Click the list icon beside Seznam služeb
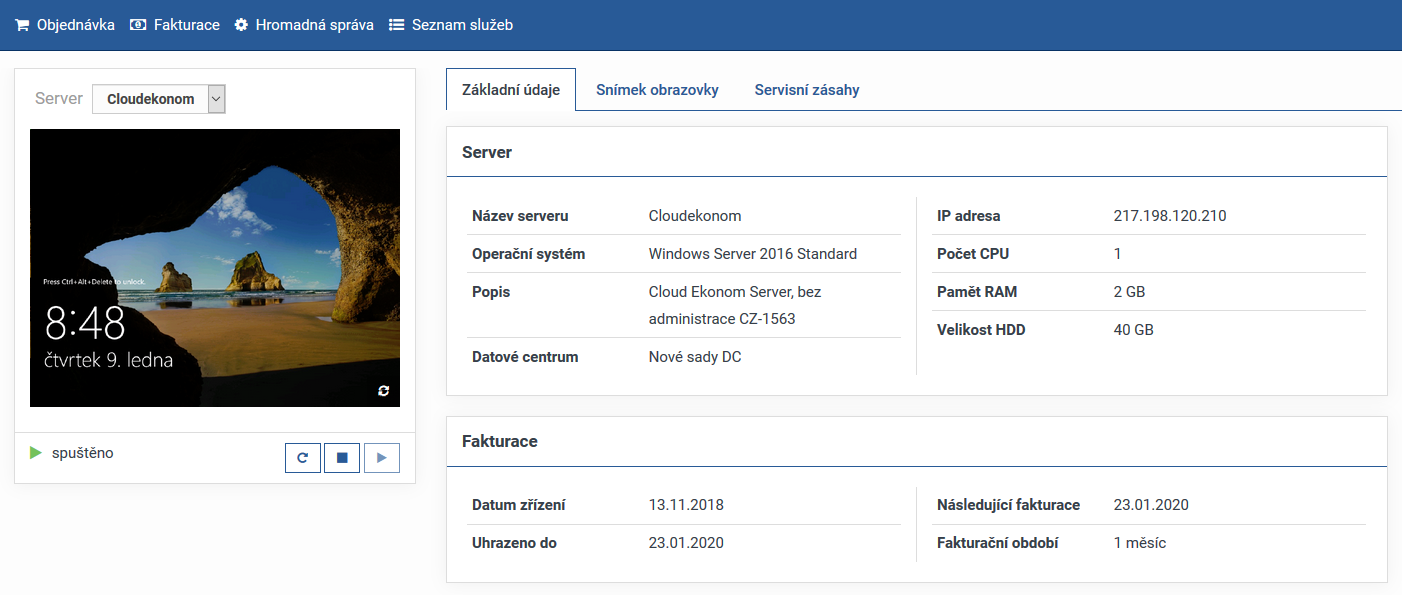1402x595 pixels. click(x=396, y=25)
